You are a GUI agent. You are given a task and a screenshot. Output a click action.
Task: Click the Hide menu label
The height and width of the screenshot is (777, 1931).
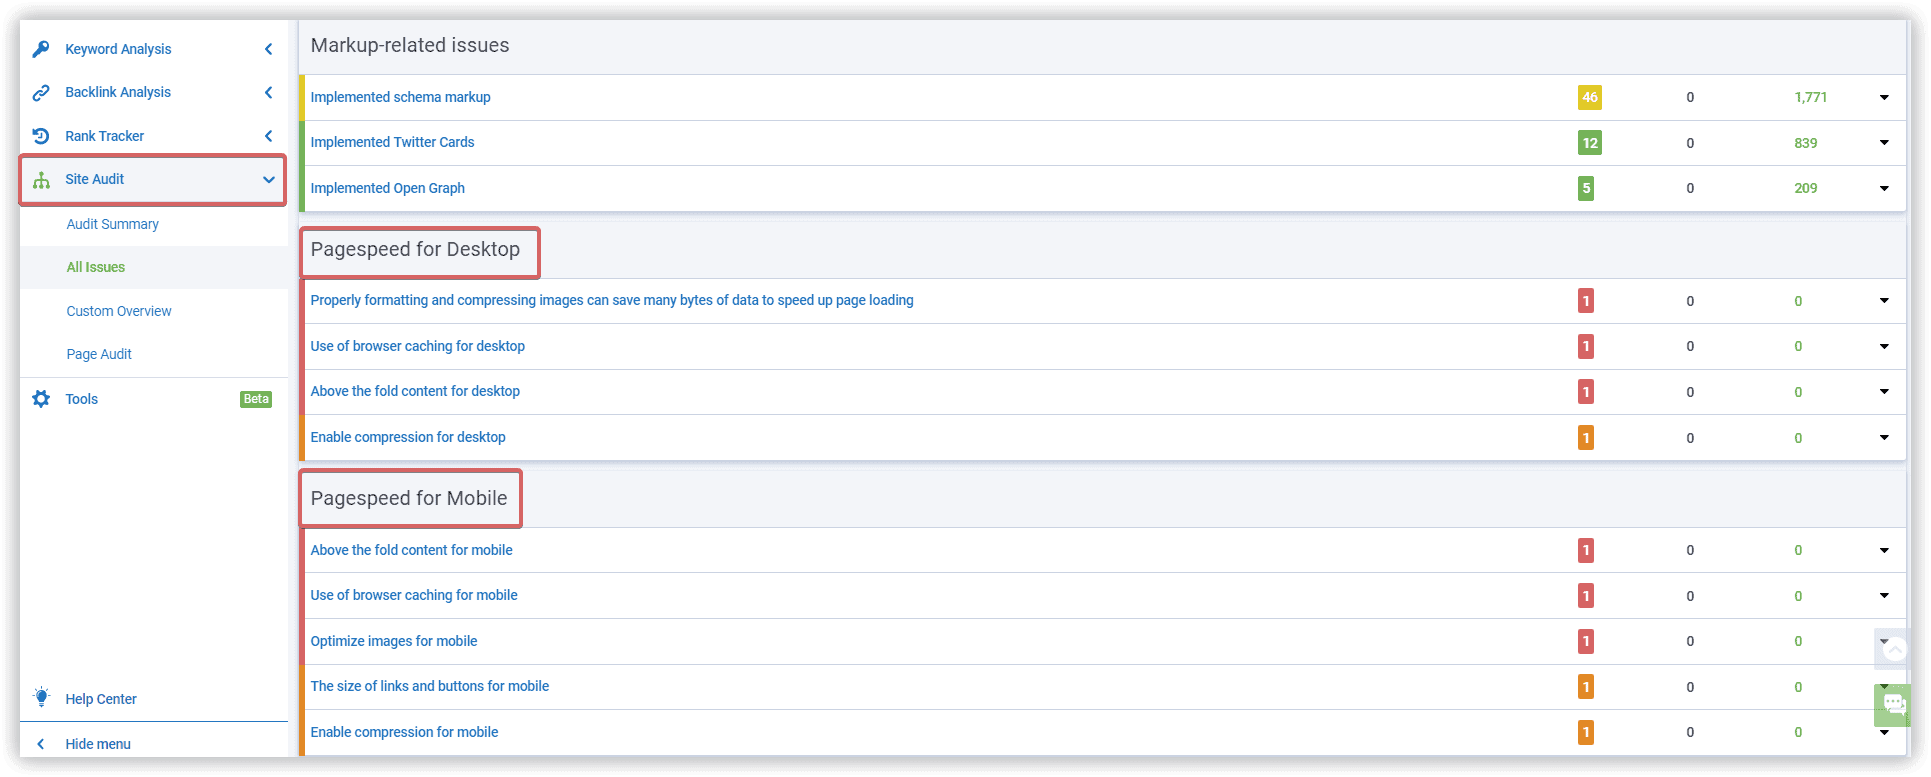point(97,744)
